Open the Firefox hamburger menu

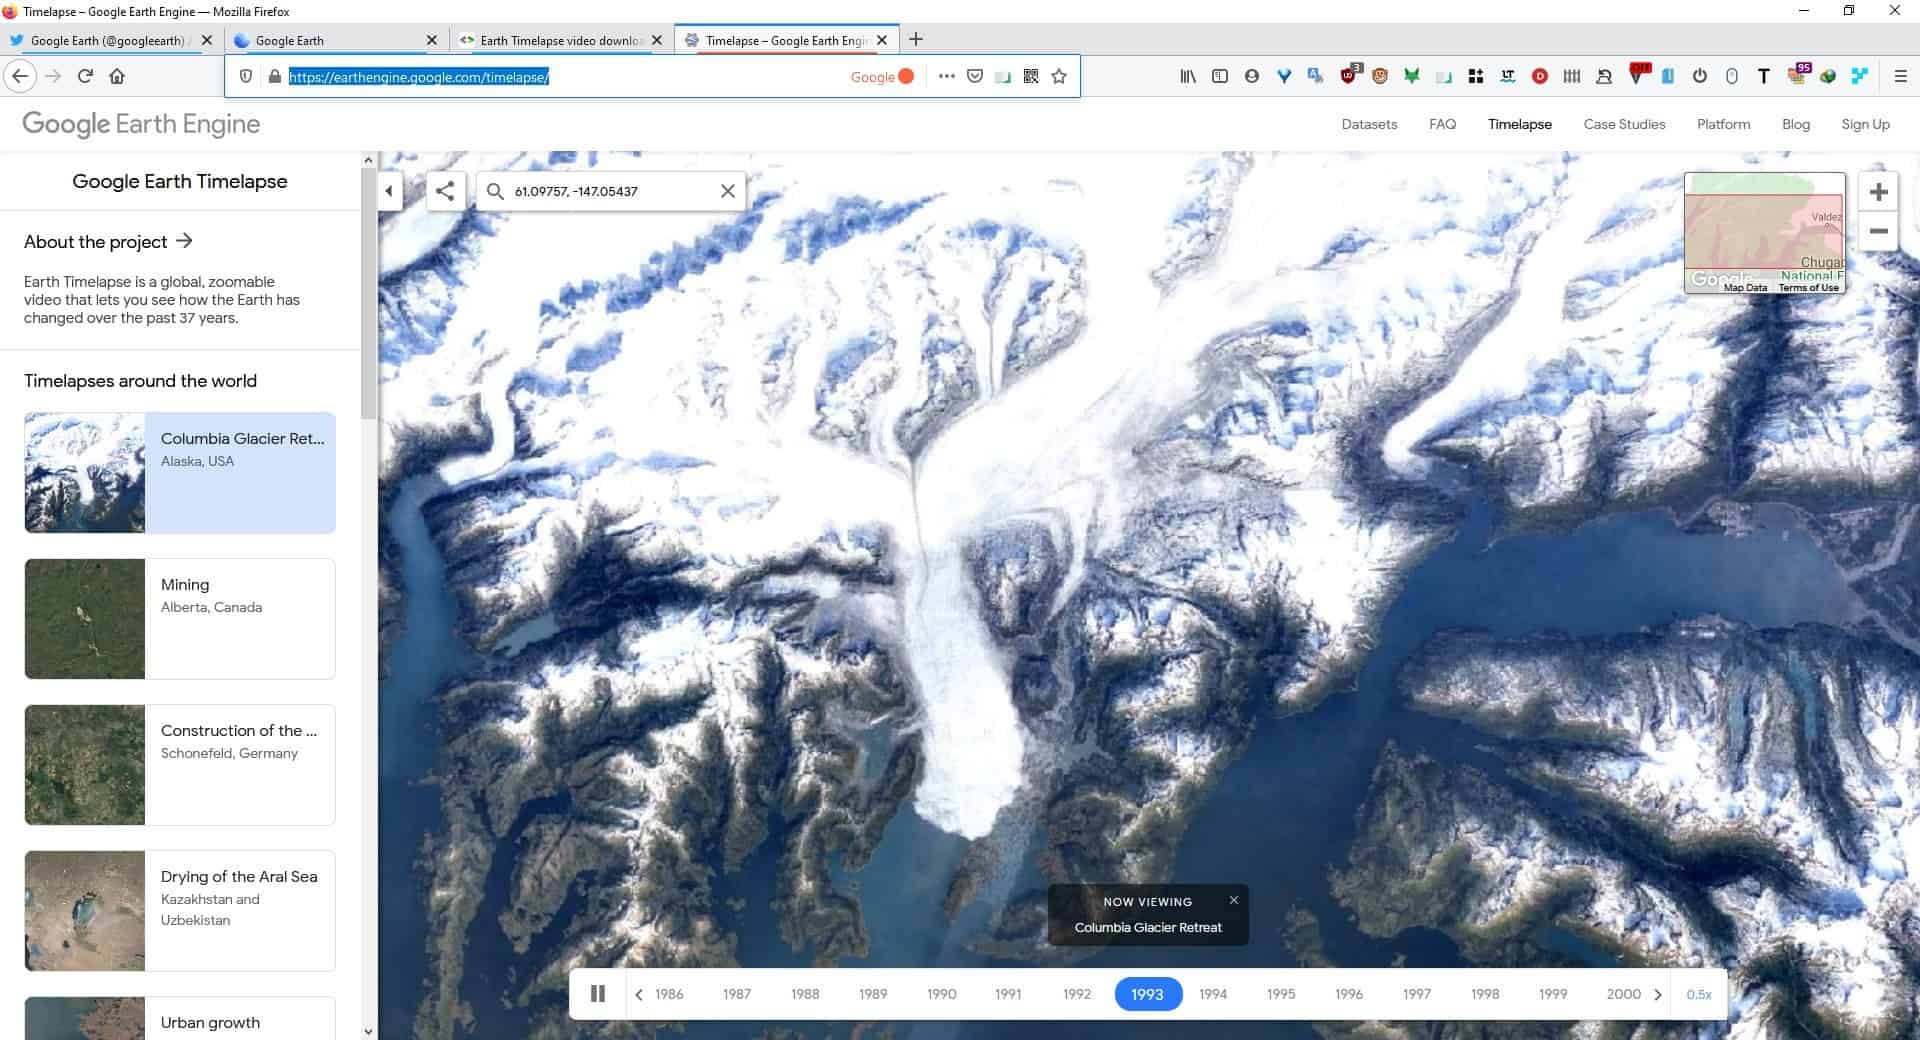click(x=1898, y=76)
